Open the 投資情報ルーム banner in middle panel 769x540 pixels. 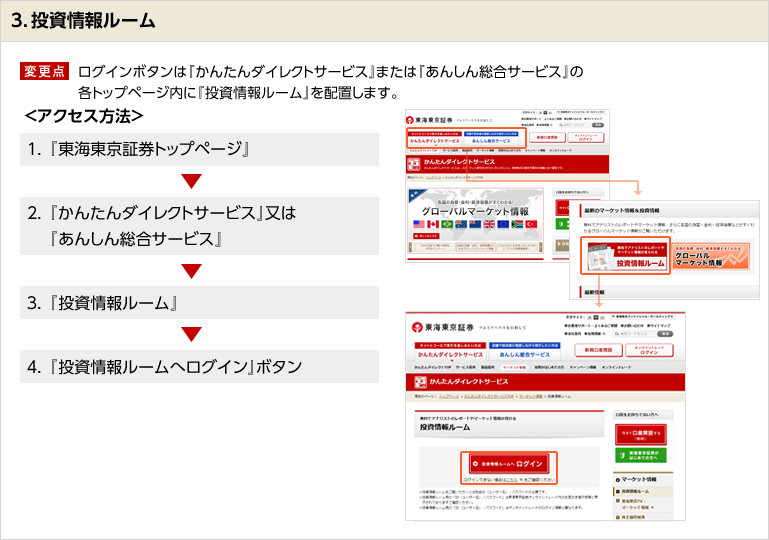625,256
